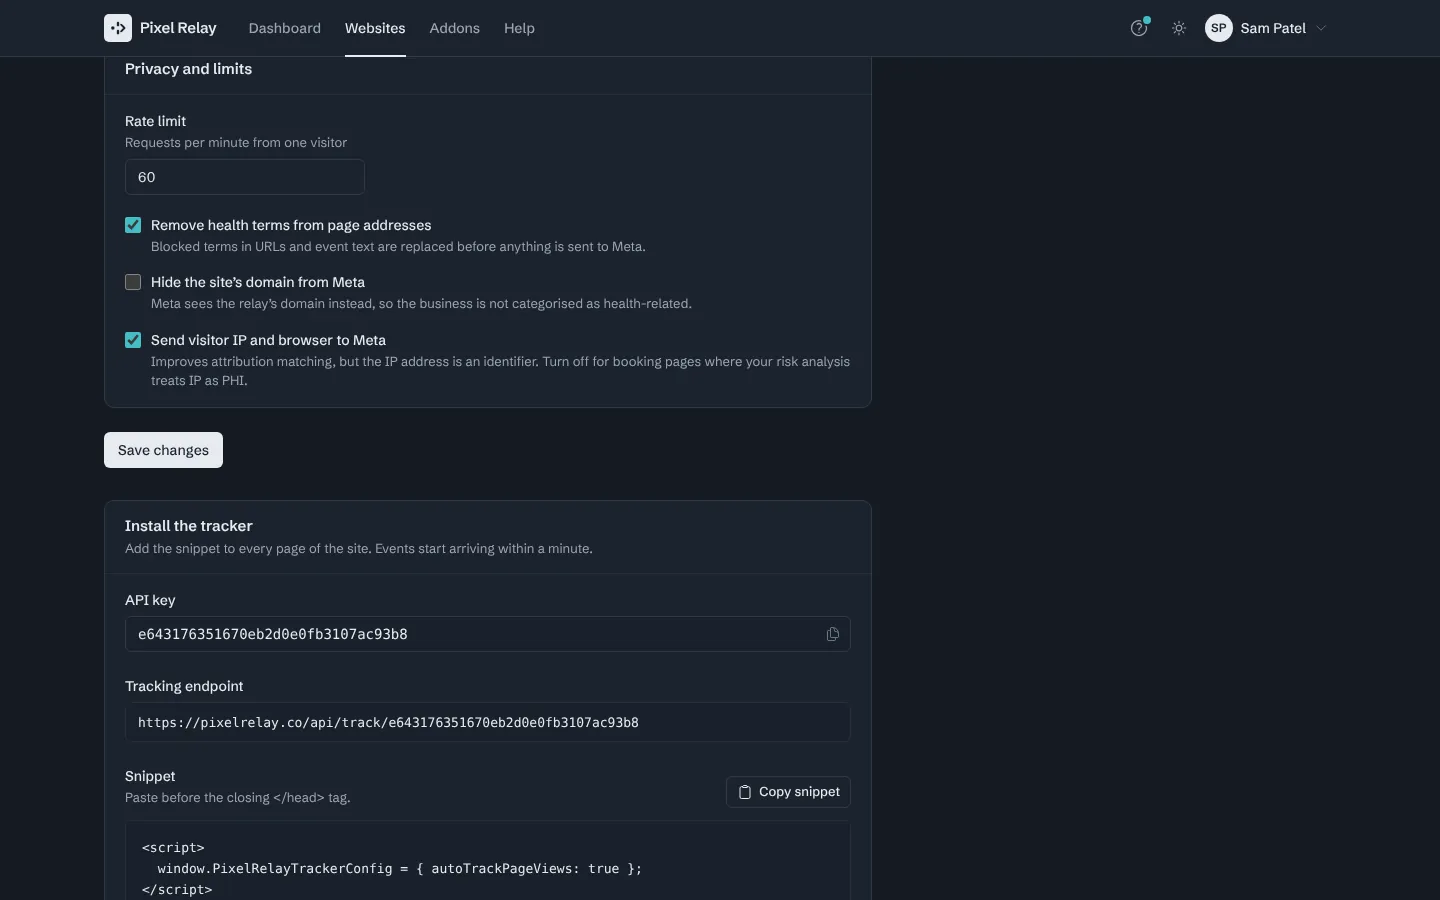Select the Tracking endpoint URL field
The width and height of the screenshot is (1440, 900).
[x=488, y=722]
